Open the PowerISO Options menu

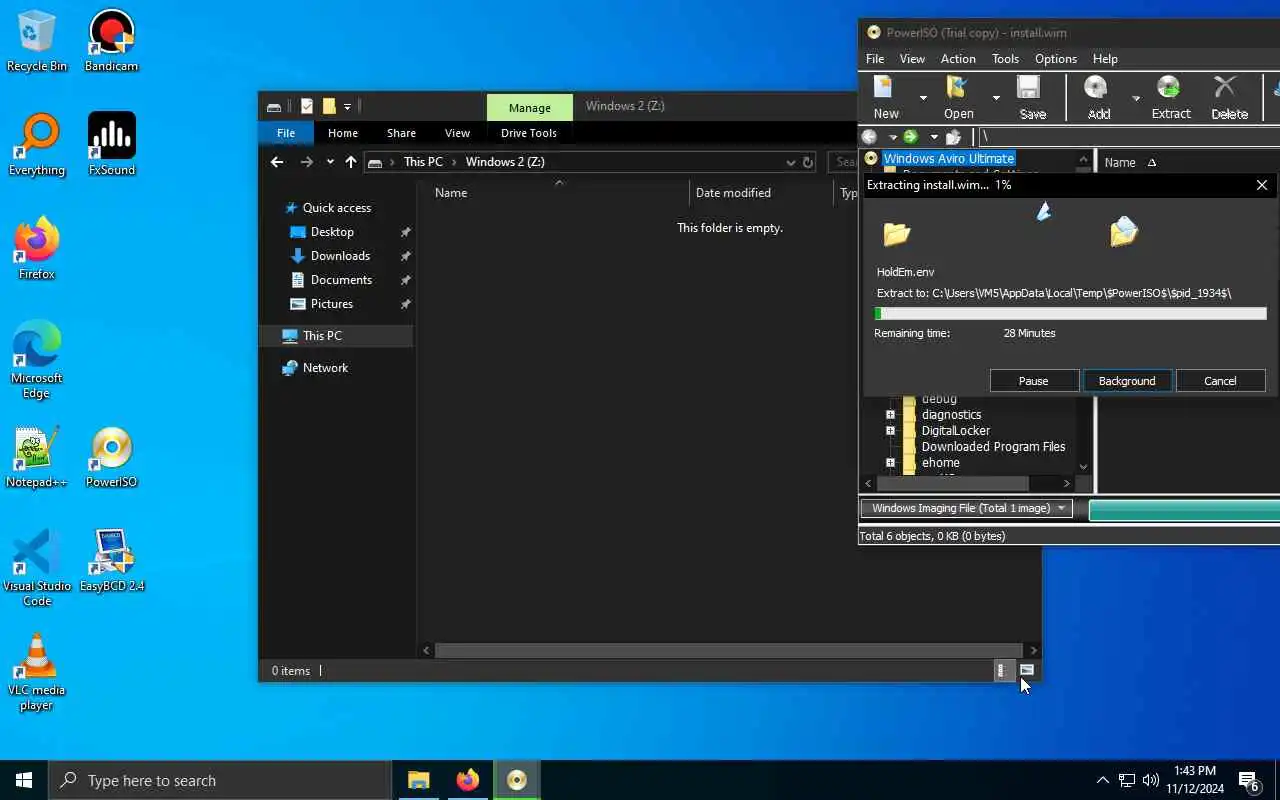[x=1056, y=59]
